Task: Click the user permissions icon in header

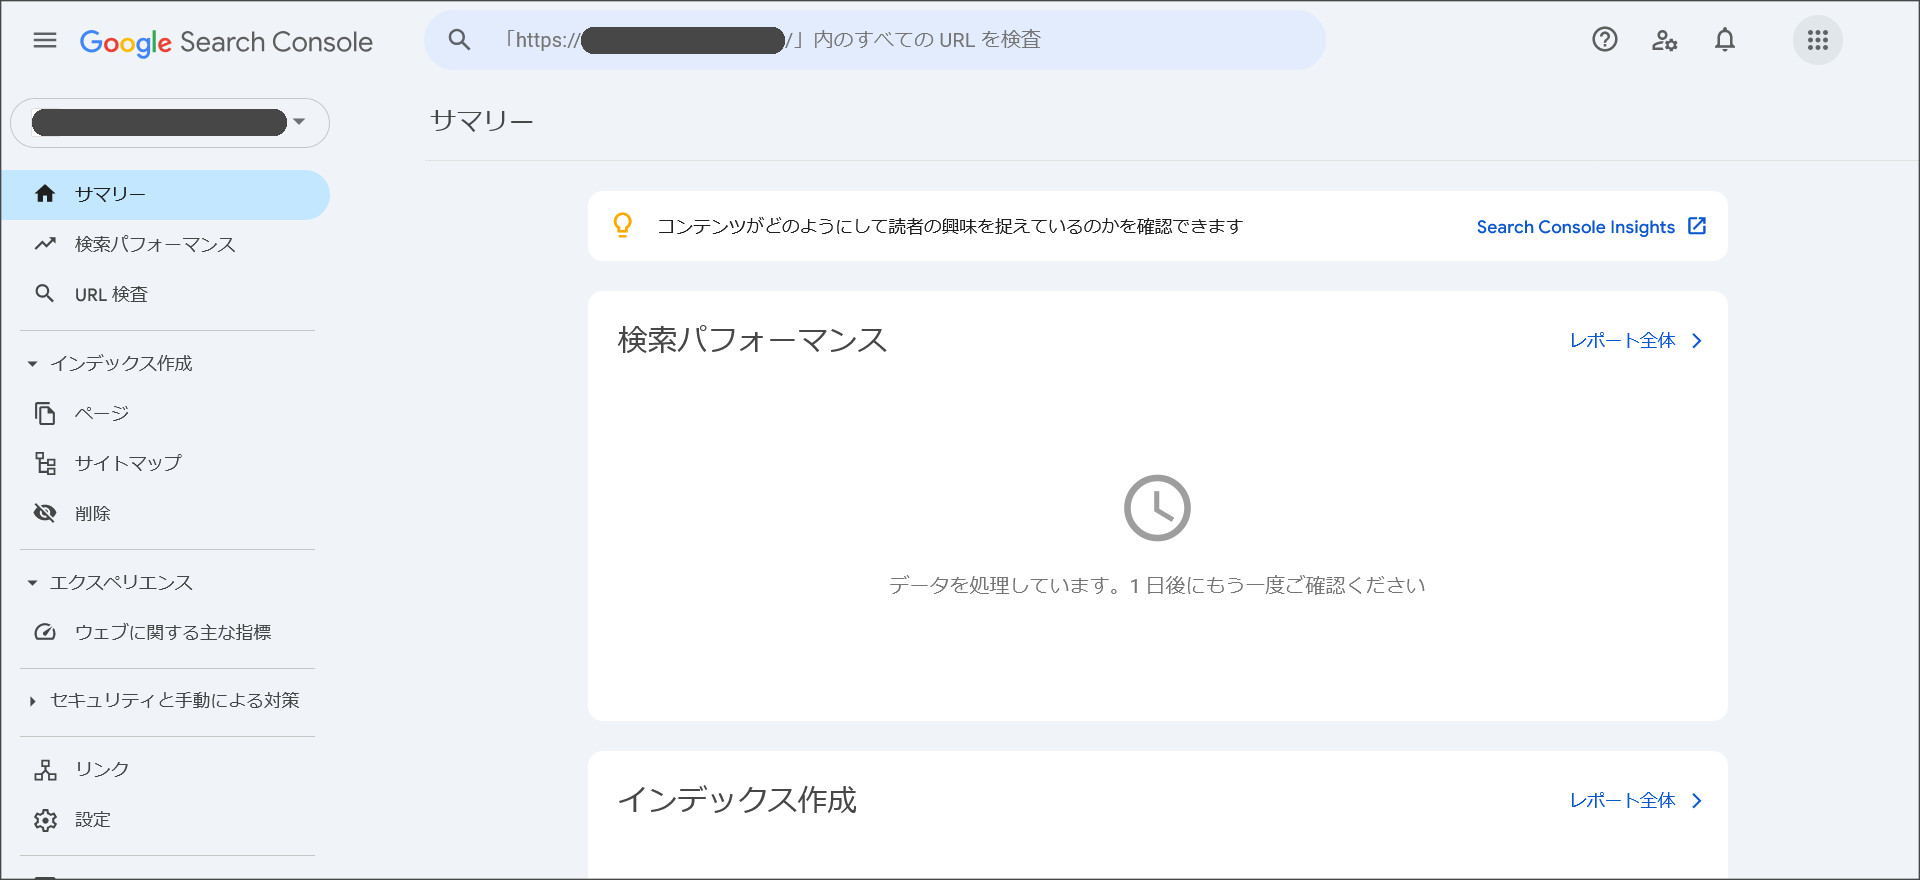Action: [x=1665, y=40]
